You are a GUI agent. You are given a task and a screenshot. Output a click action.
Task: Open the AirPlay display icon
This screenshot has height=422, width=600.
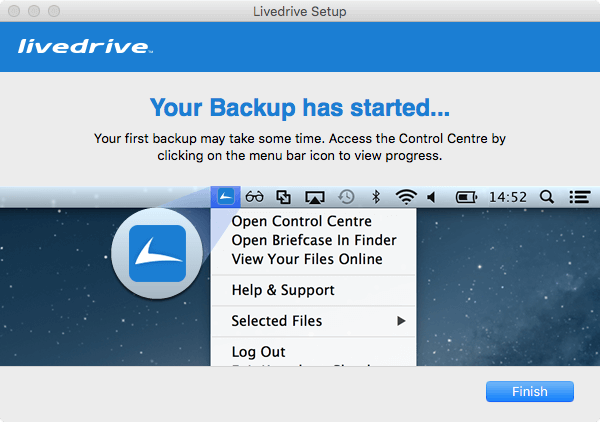[x=315, y=197]
